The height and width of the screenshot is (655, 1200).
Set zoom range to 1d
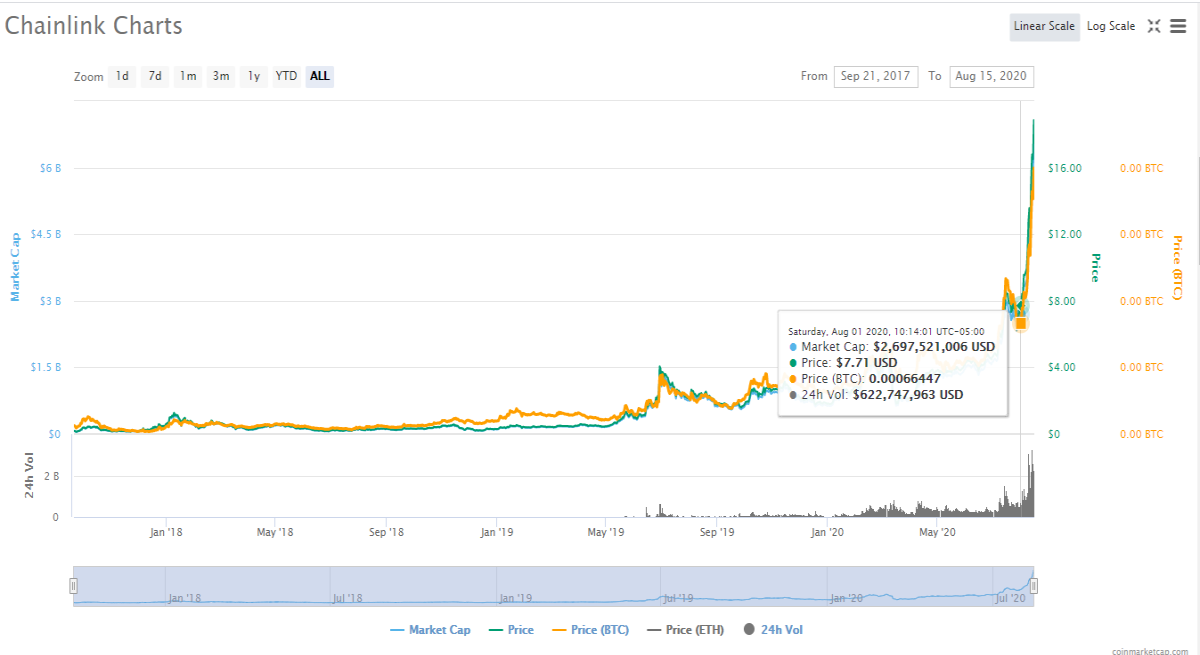coord(122,76)
